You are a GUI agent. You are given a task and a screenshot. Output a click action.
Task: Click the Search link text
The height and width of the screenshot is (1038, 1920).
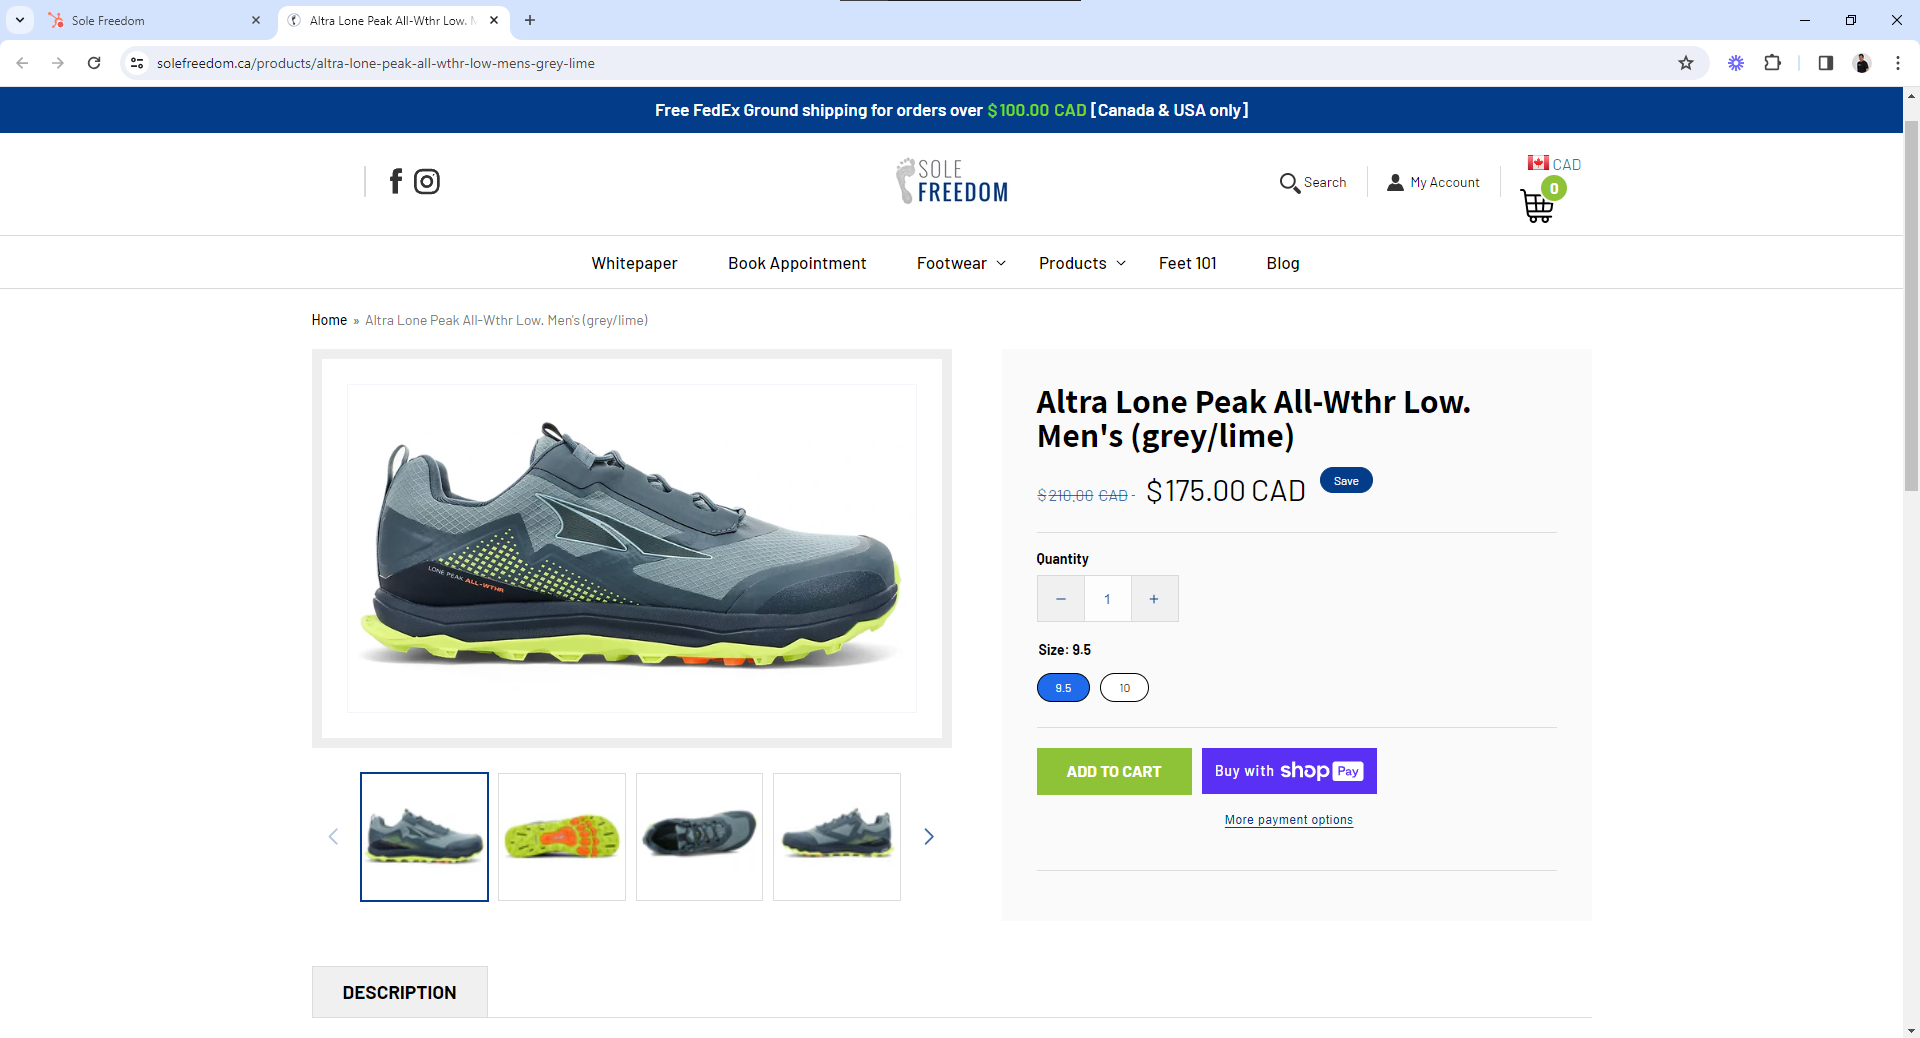[x=1325, y=183]
